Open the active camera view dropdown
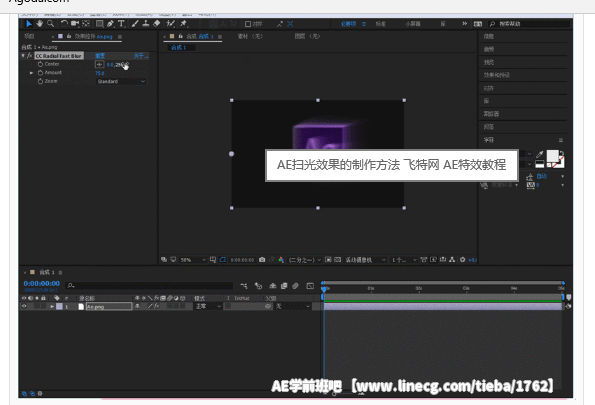The image size is (595, 405). (365, 260)
